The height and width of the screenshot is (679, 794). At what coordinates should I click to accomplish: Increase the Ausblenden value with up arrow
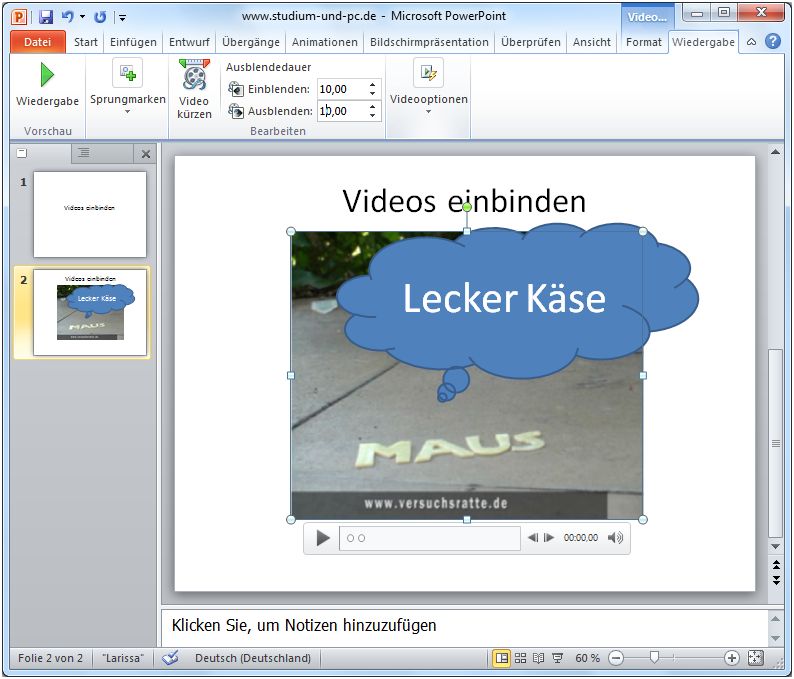click(373, 106)
